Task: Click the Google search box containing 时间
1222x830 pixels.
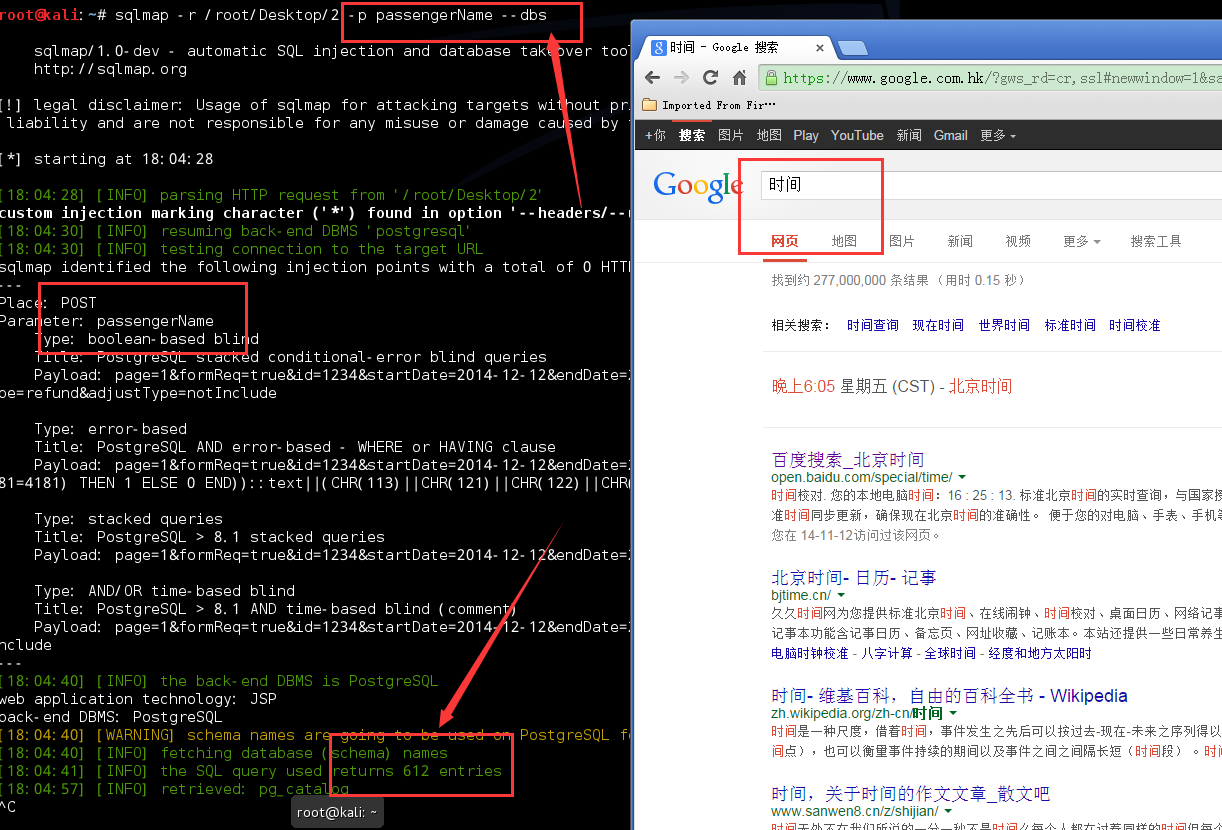Action: pyautogui.click(x=990, y=185)
